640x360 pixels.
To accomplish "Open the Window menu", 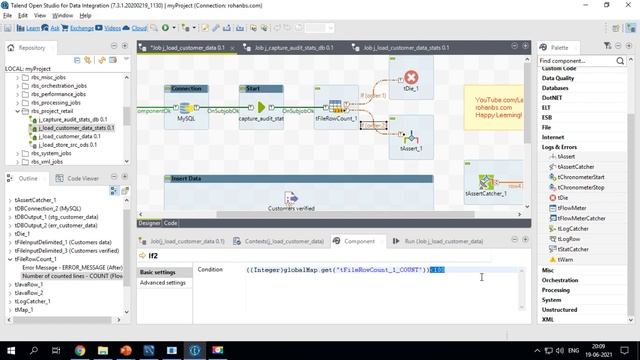I will [62, 16].
